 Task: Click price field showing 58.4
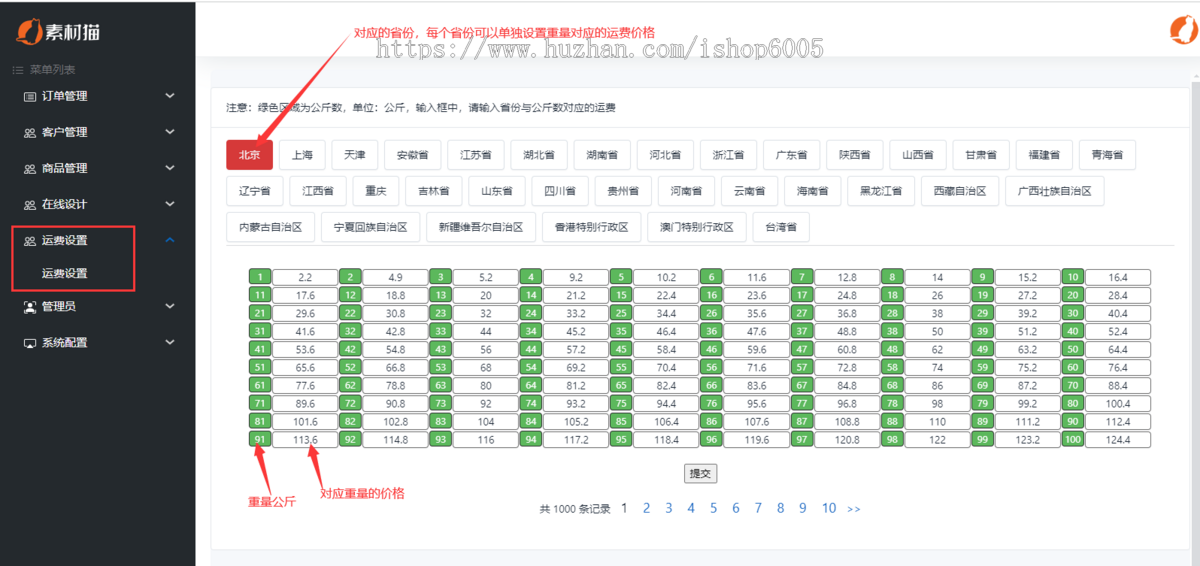click(666, 349)
